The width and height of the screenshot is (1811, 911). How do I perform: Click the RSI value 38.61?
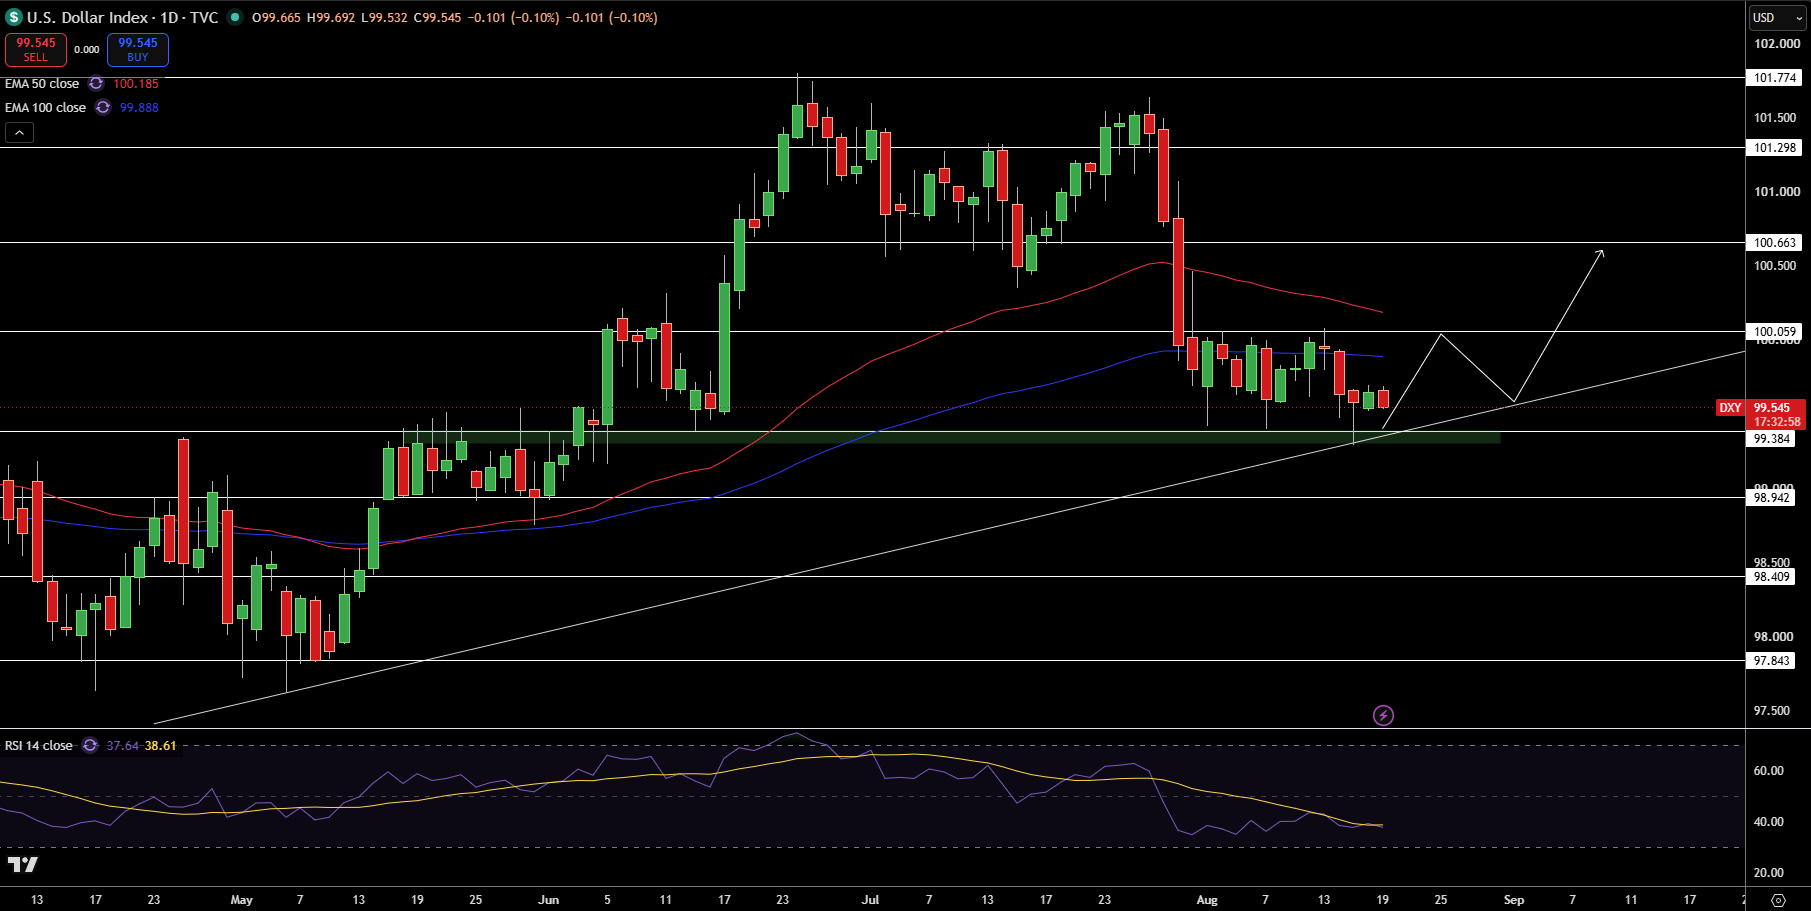(161, 746)
